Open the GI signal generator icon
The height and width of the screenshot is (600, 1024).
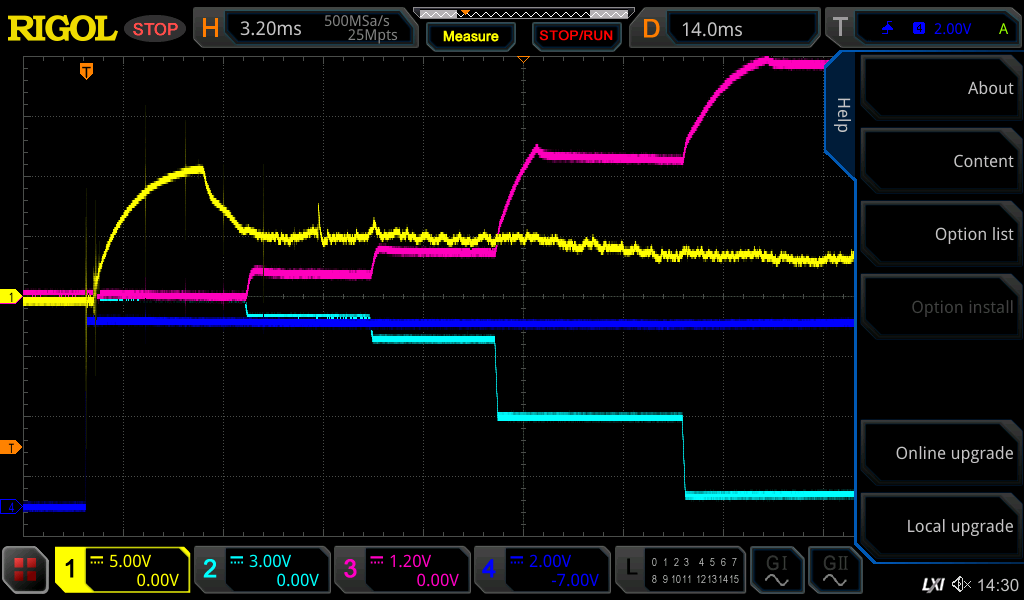[x=776, y=570]
